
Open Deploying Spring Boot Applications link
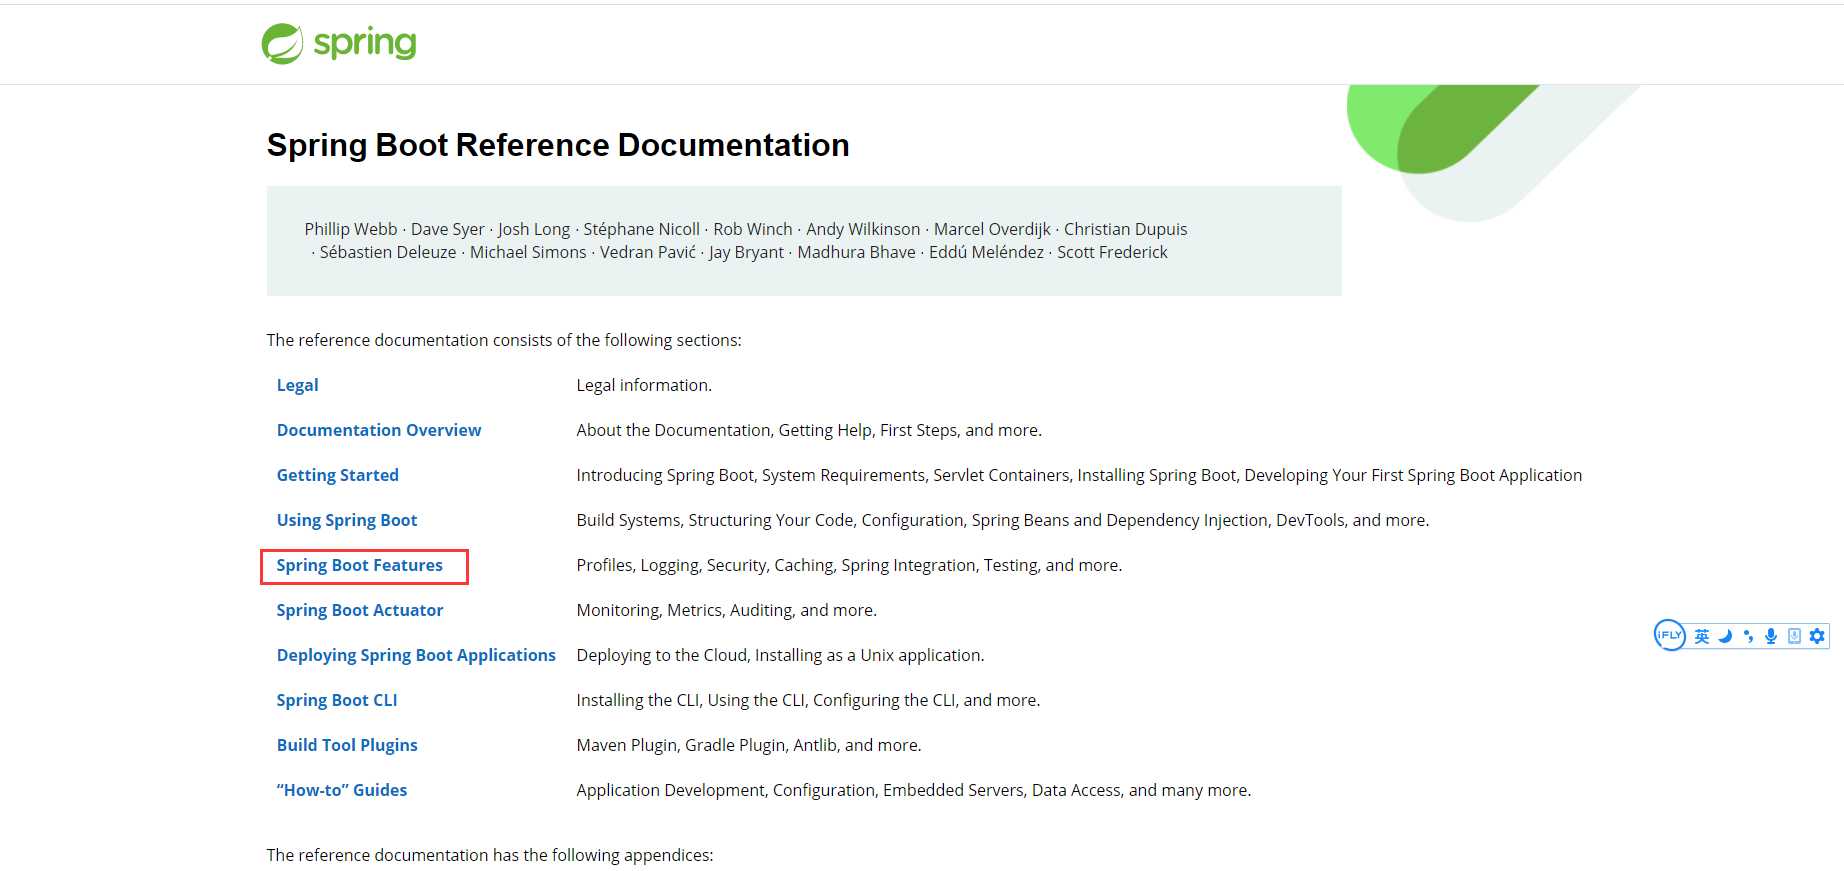point(416,655)
